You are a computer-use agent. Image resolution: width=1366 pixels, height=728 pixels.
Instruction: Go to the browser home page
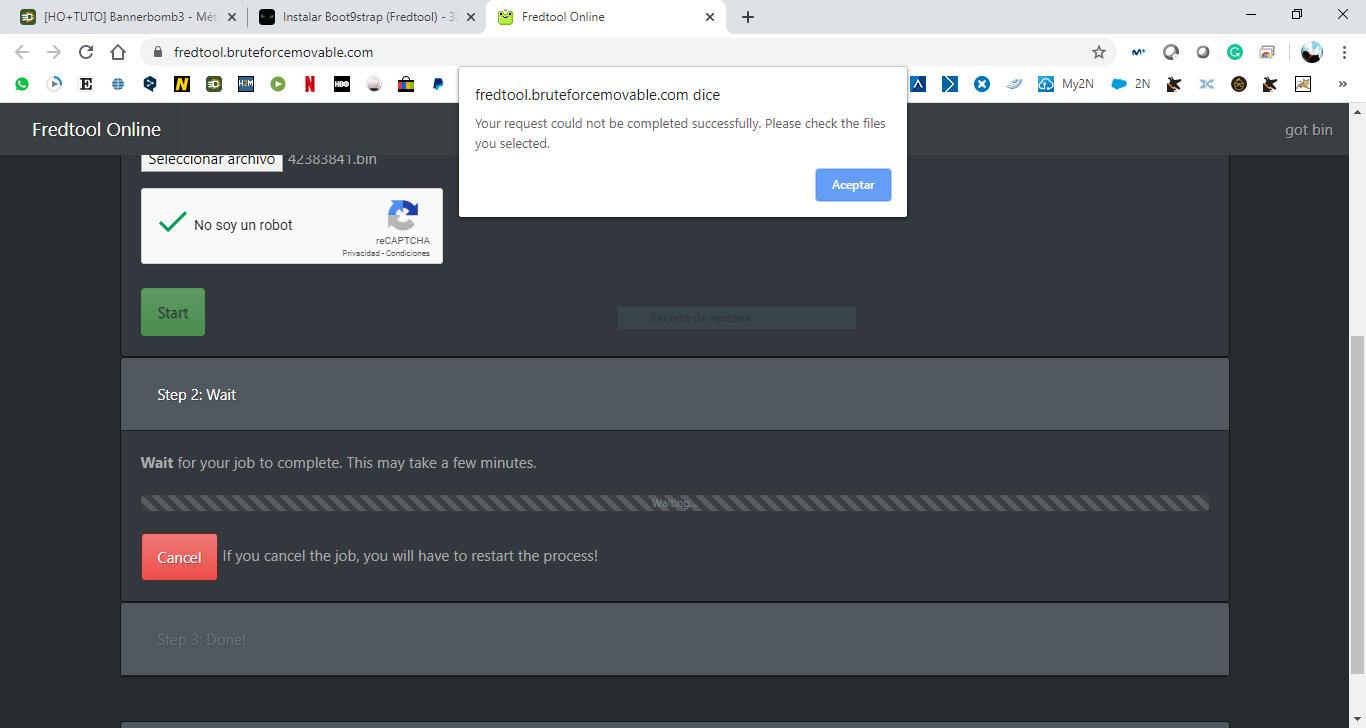tap(118, 52)
